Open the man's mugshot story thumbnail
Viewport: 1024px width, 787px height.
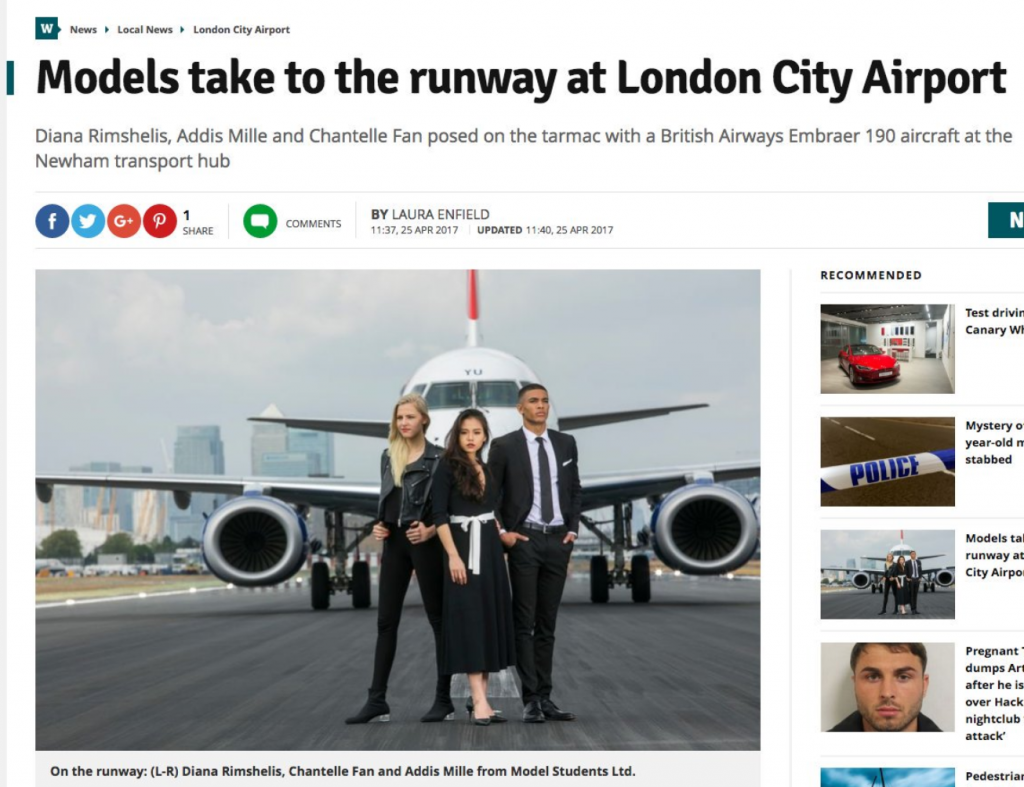tap(888, 687)
